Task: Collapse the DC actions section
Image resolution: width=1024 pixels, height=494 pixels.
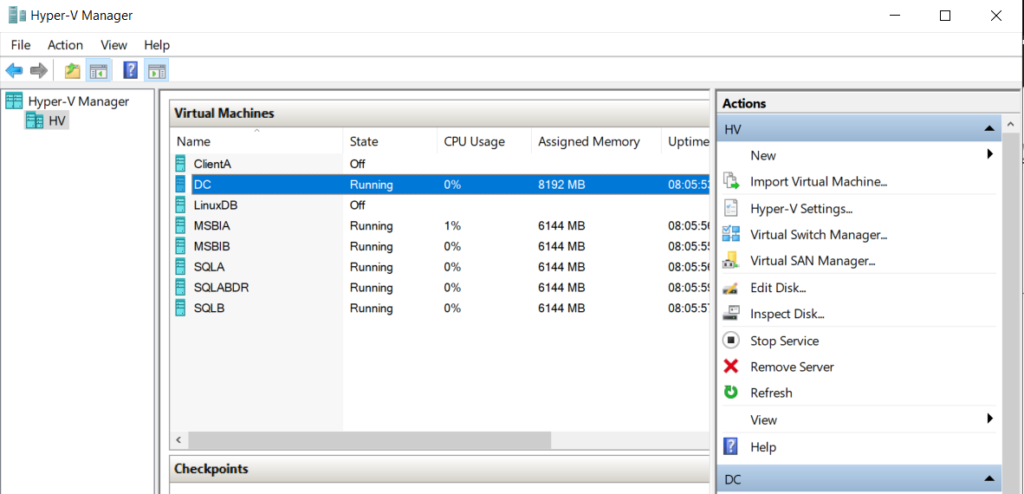Action: (988, 479)
